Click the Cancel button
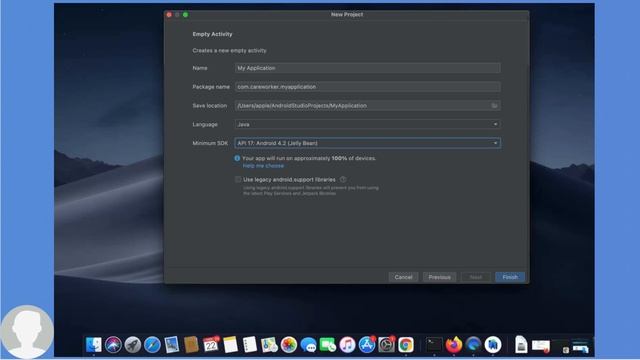640x360 pixels. [x=403, y=277]
